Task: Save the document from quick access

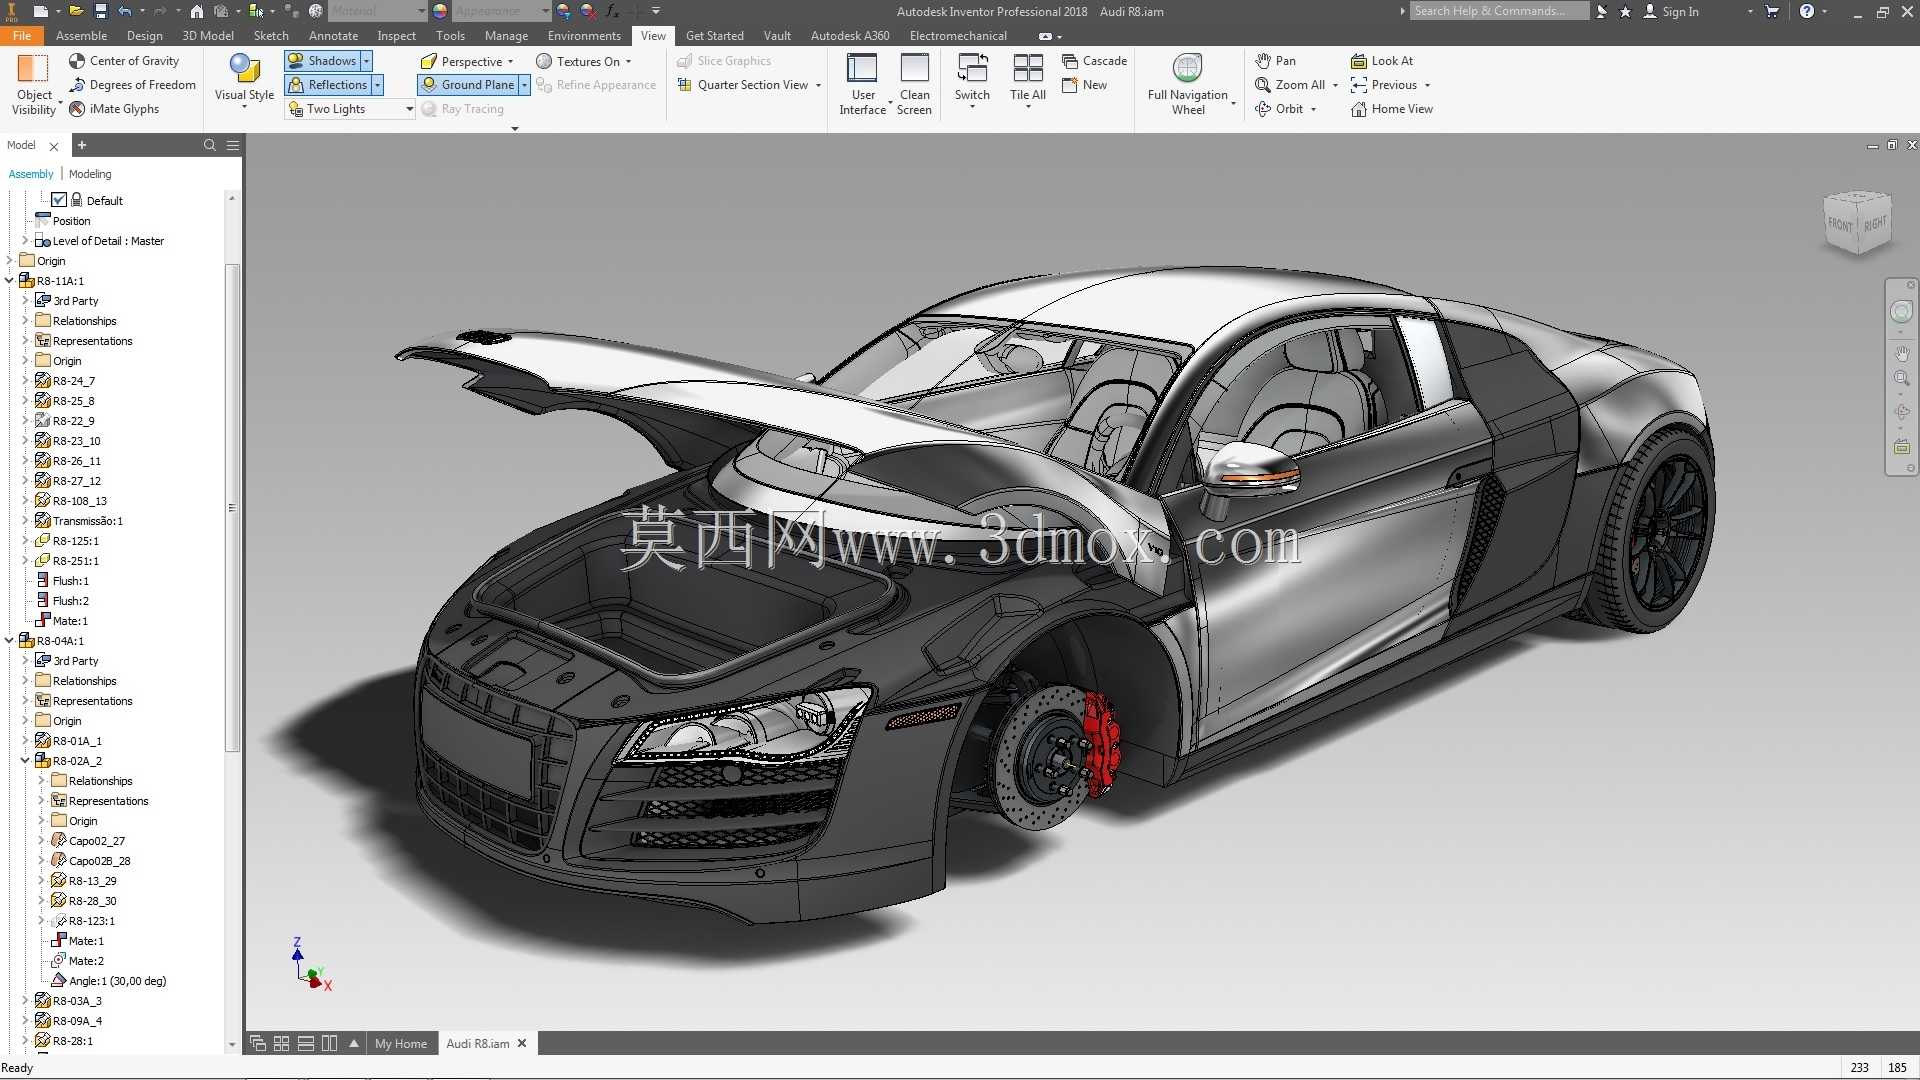Action: (100, 11)
